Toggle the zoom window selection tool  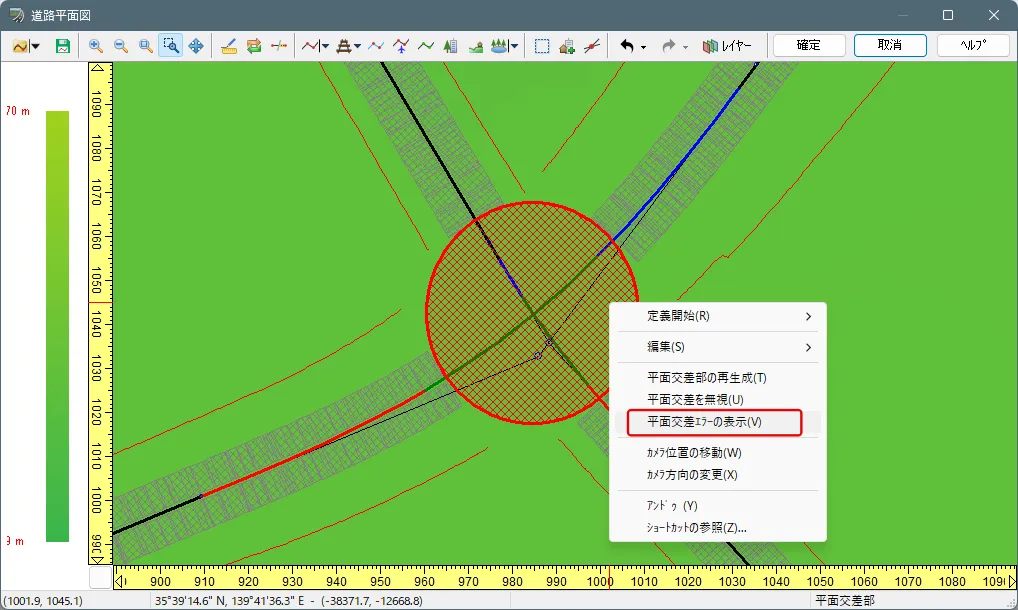click(170, 46)
